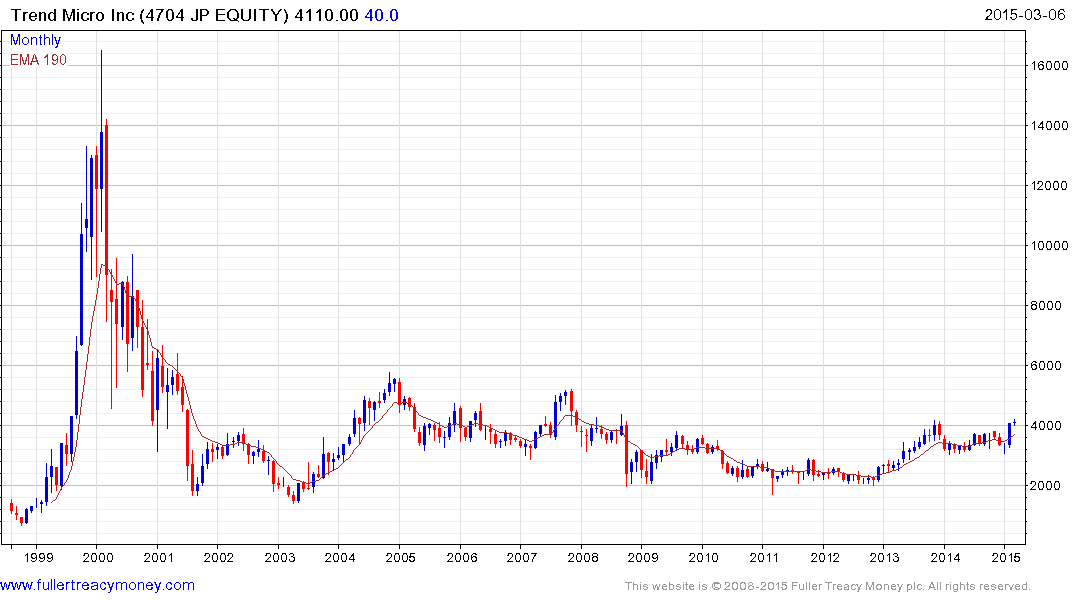Click the 2007 year label on time axis

(x=522, y=557)
